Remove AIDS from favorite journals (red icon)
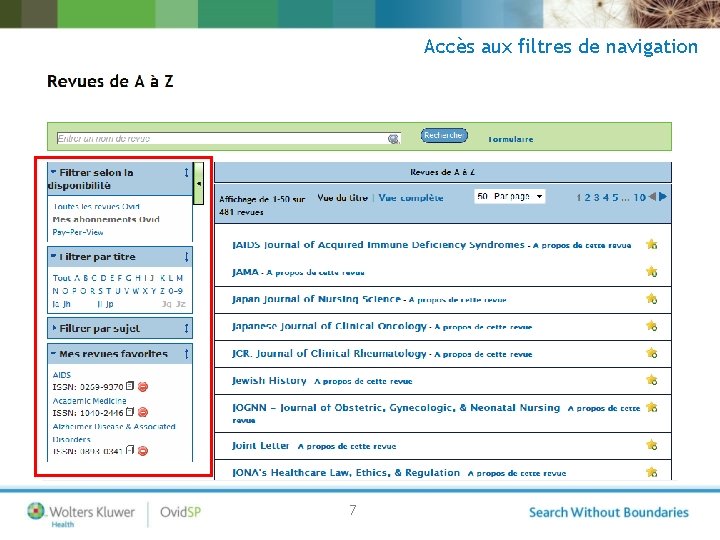Screen dimensions: 720x540 tap(143, 387)
